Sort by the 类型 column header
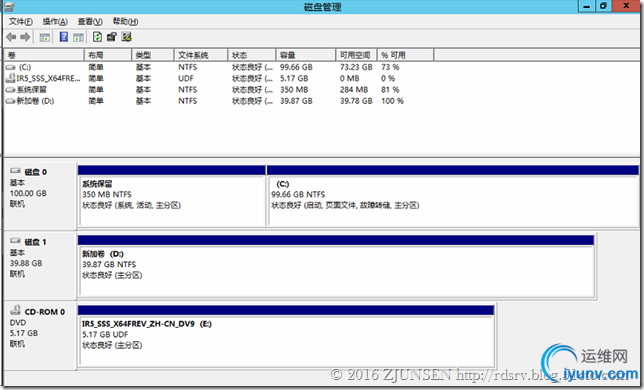 [x=153, y=55]
